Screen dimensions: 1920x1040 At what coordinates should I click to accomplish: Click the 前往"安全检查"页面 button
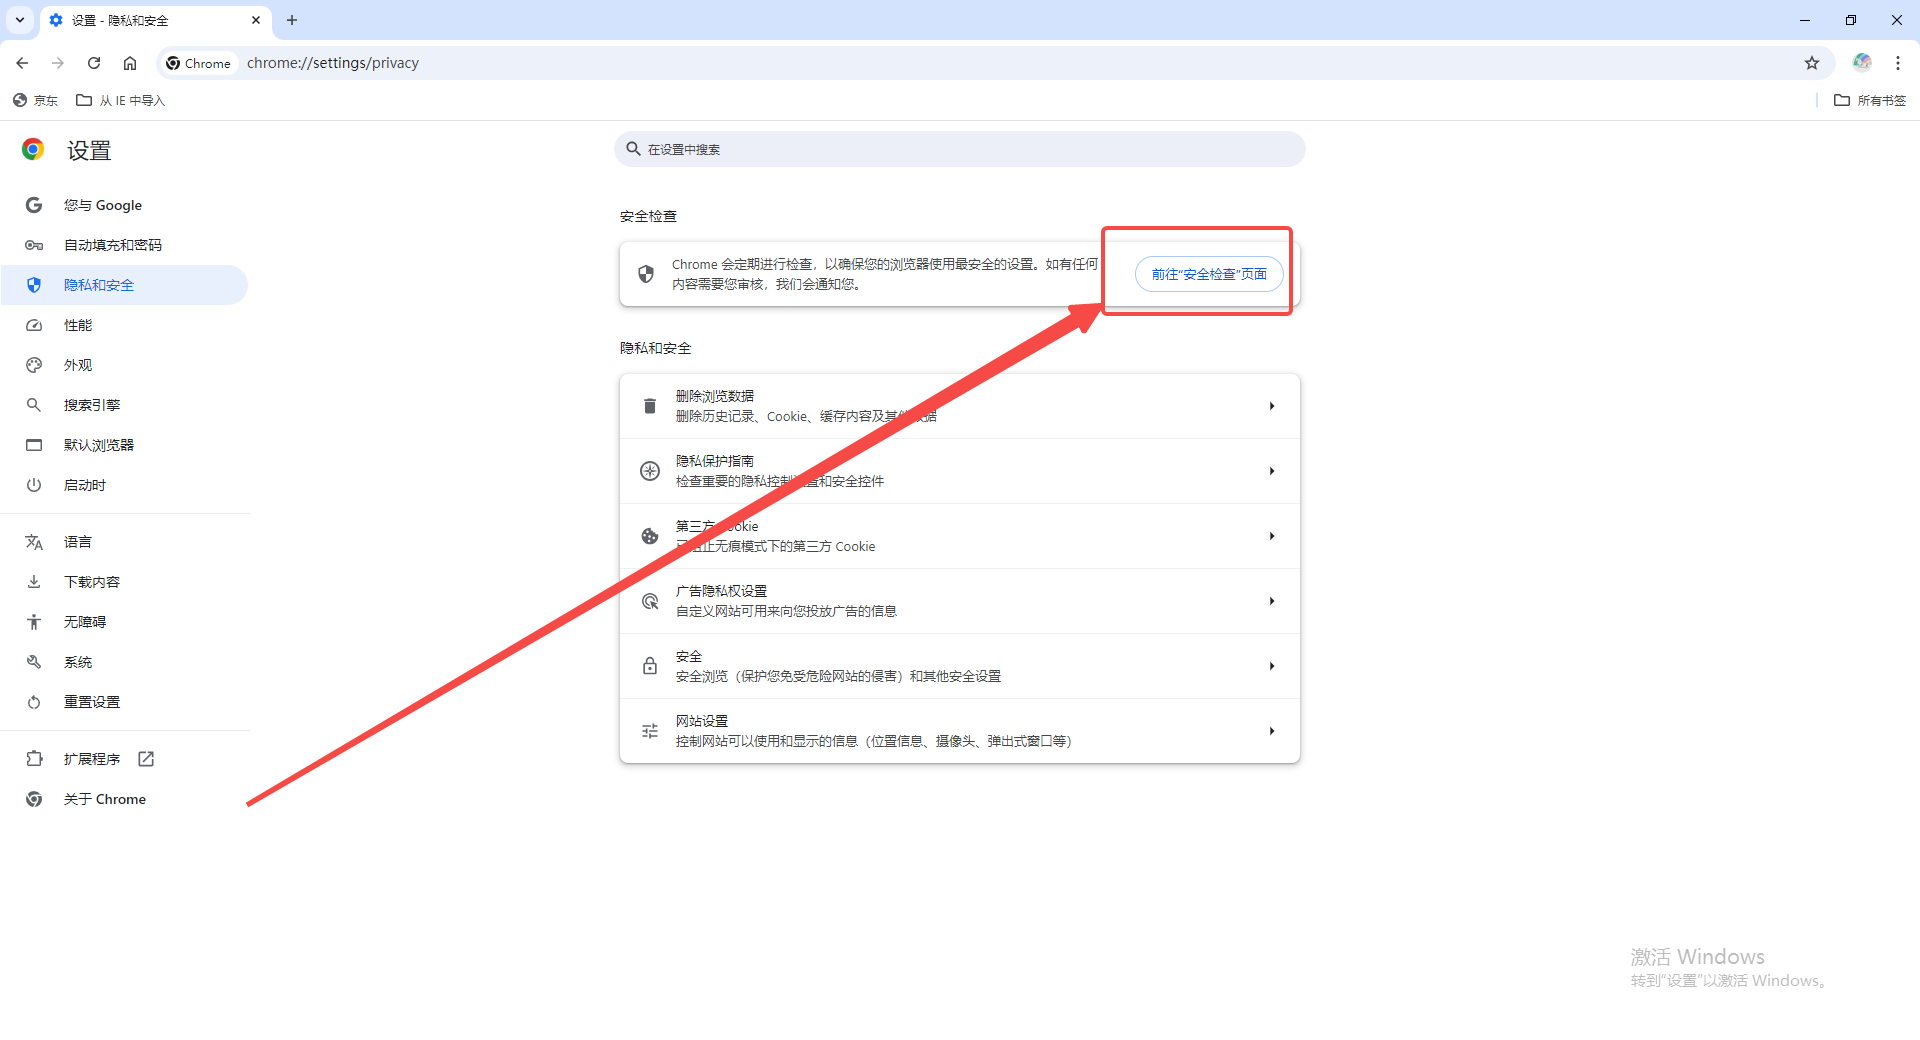[1209, 274]
